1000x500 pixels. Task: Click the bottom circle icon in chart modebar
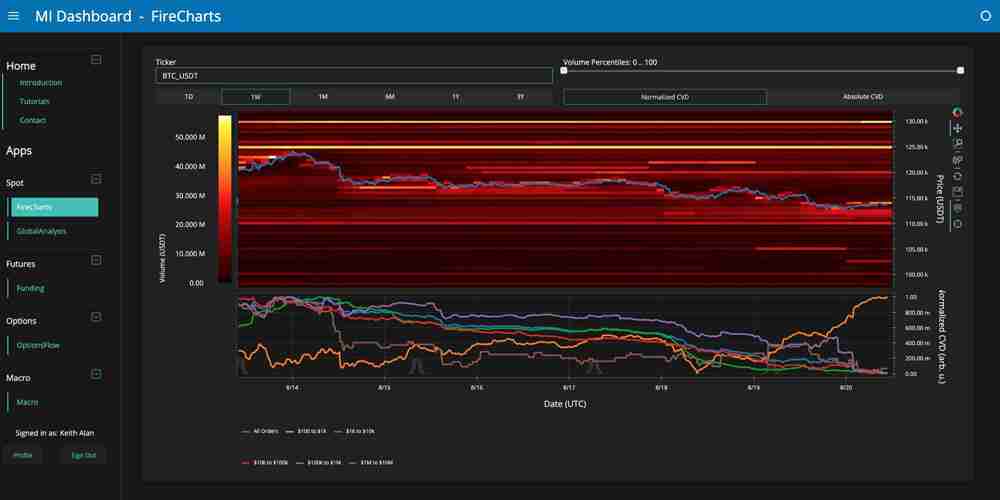[x=958, y=224]
